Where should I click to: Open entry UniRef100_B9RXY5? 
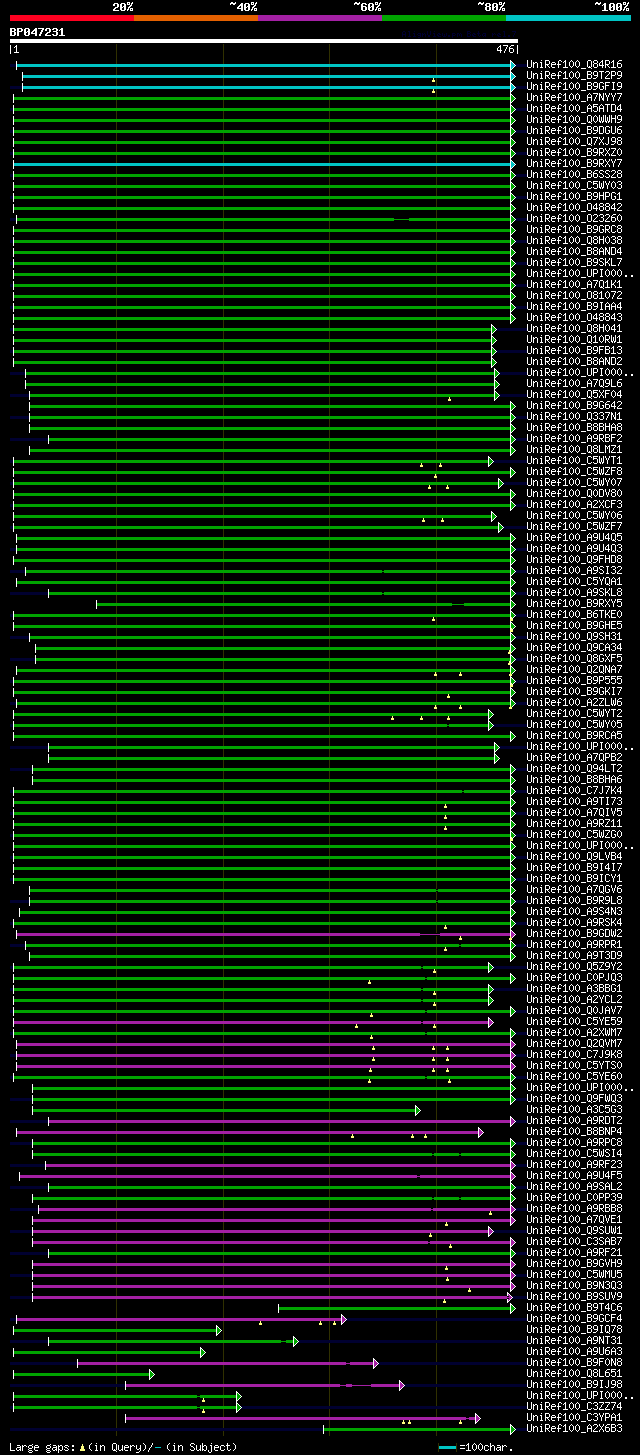[574, 603]
